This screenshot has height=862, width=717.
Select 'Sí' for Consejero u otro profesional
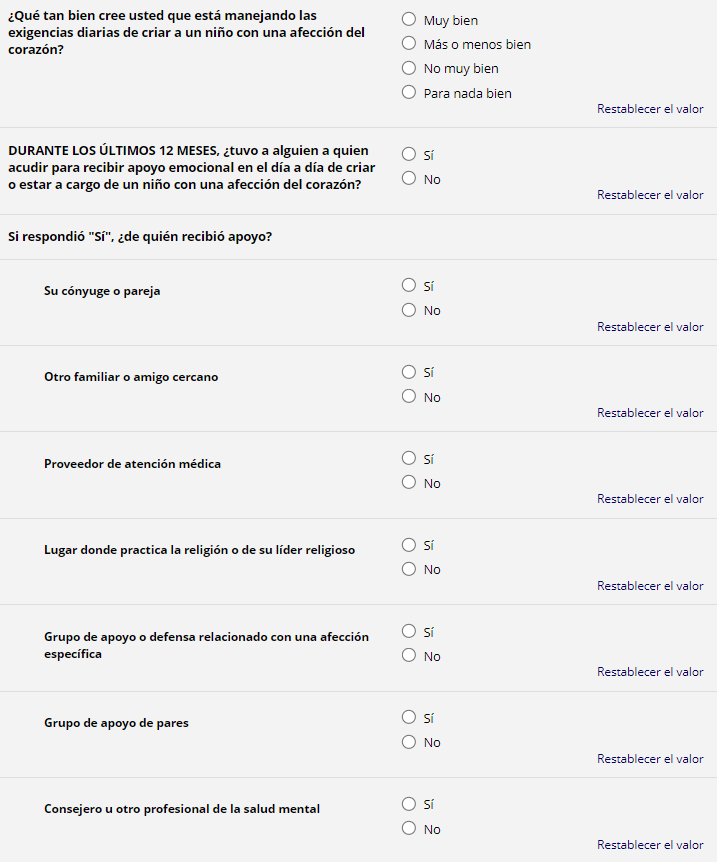408,804
